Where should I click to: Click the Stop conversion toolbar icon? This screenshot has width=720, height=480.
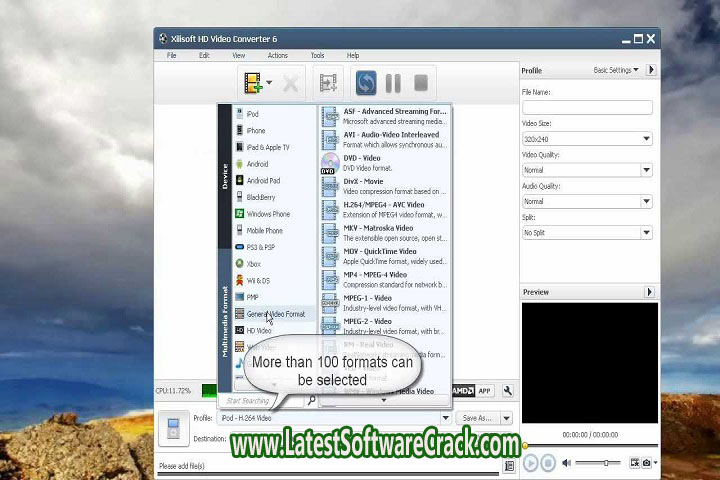click(421, 83)
